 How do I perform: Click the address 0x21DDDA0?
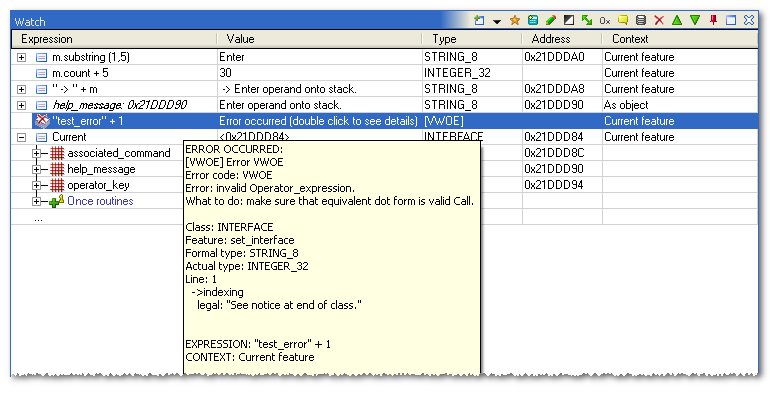pyautogui.click(x=554, y=57)
